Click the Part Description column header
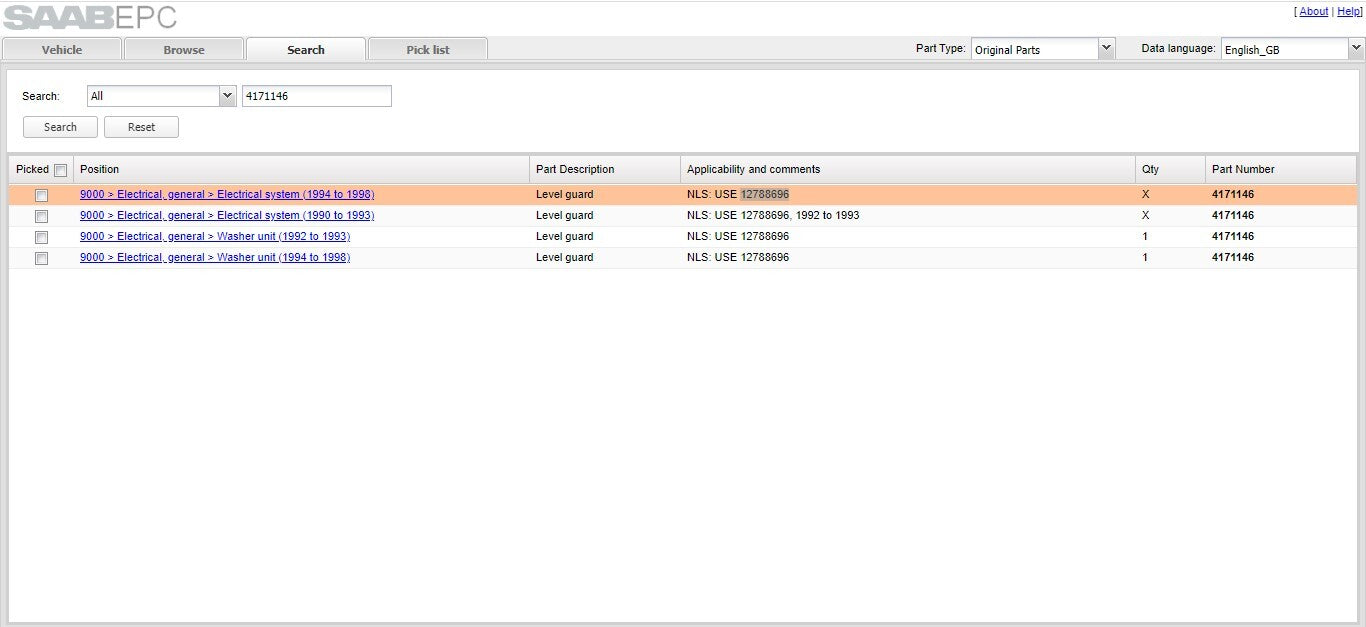1366x627 pixels. click(605, 169)
